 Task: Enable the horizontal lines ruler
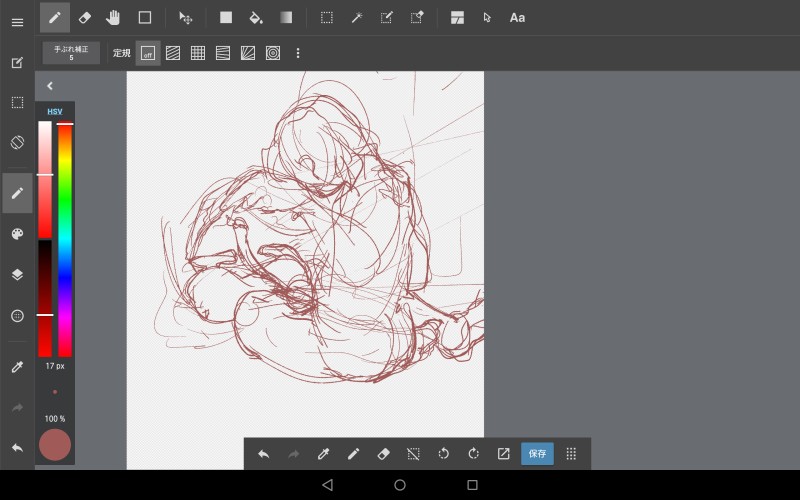coord(223,53)
